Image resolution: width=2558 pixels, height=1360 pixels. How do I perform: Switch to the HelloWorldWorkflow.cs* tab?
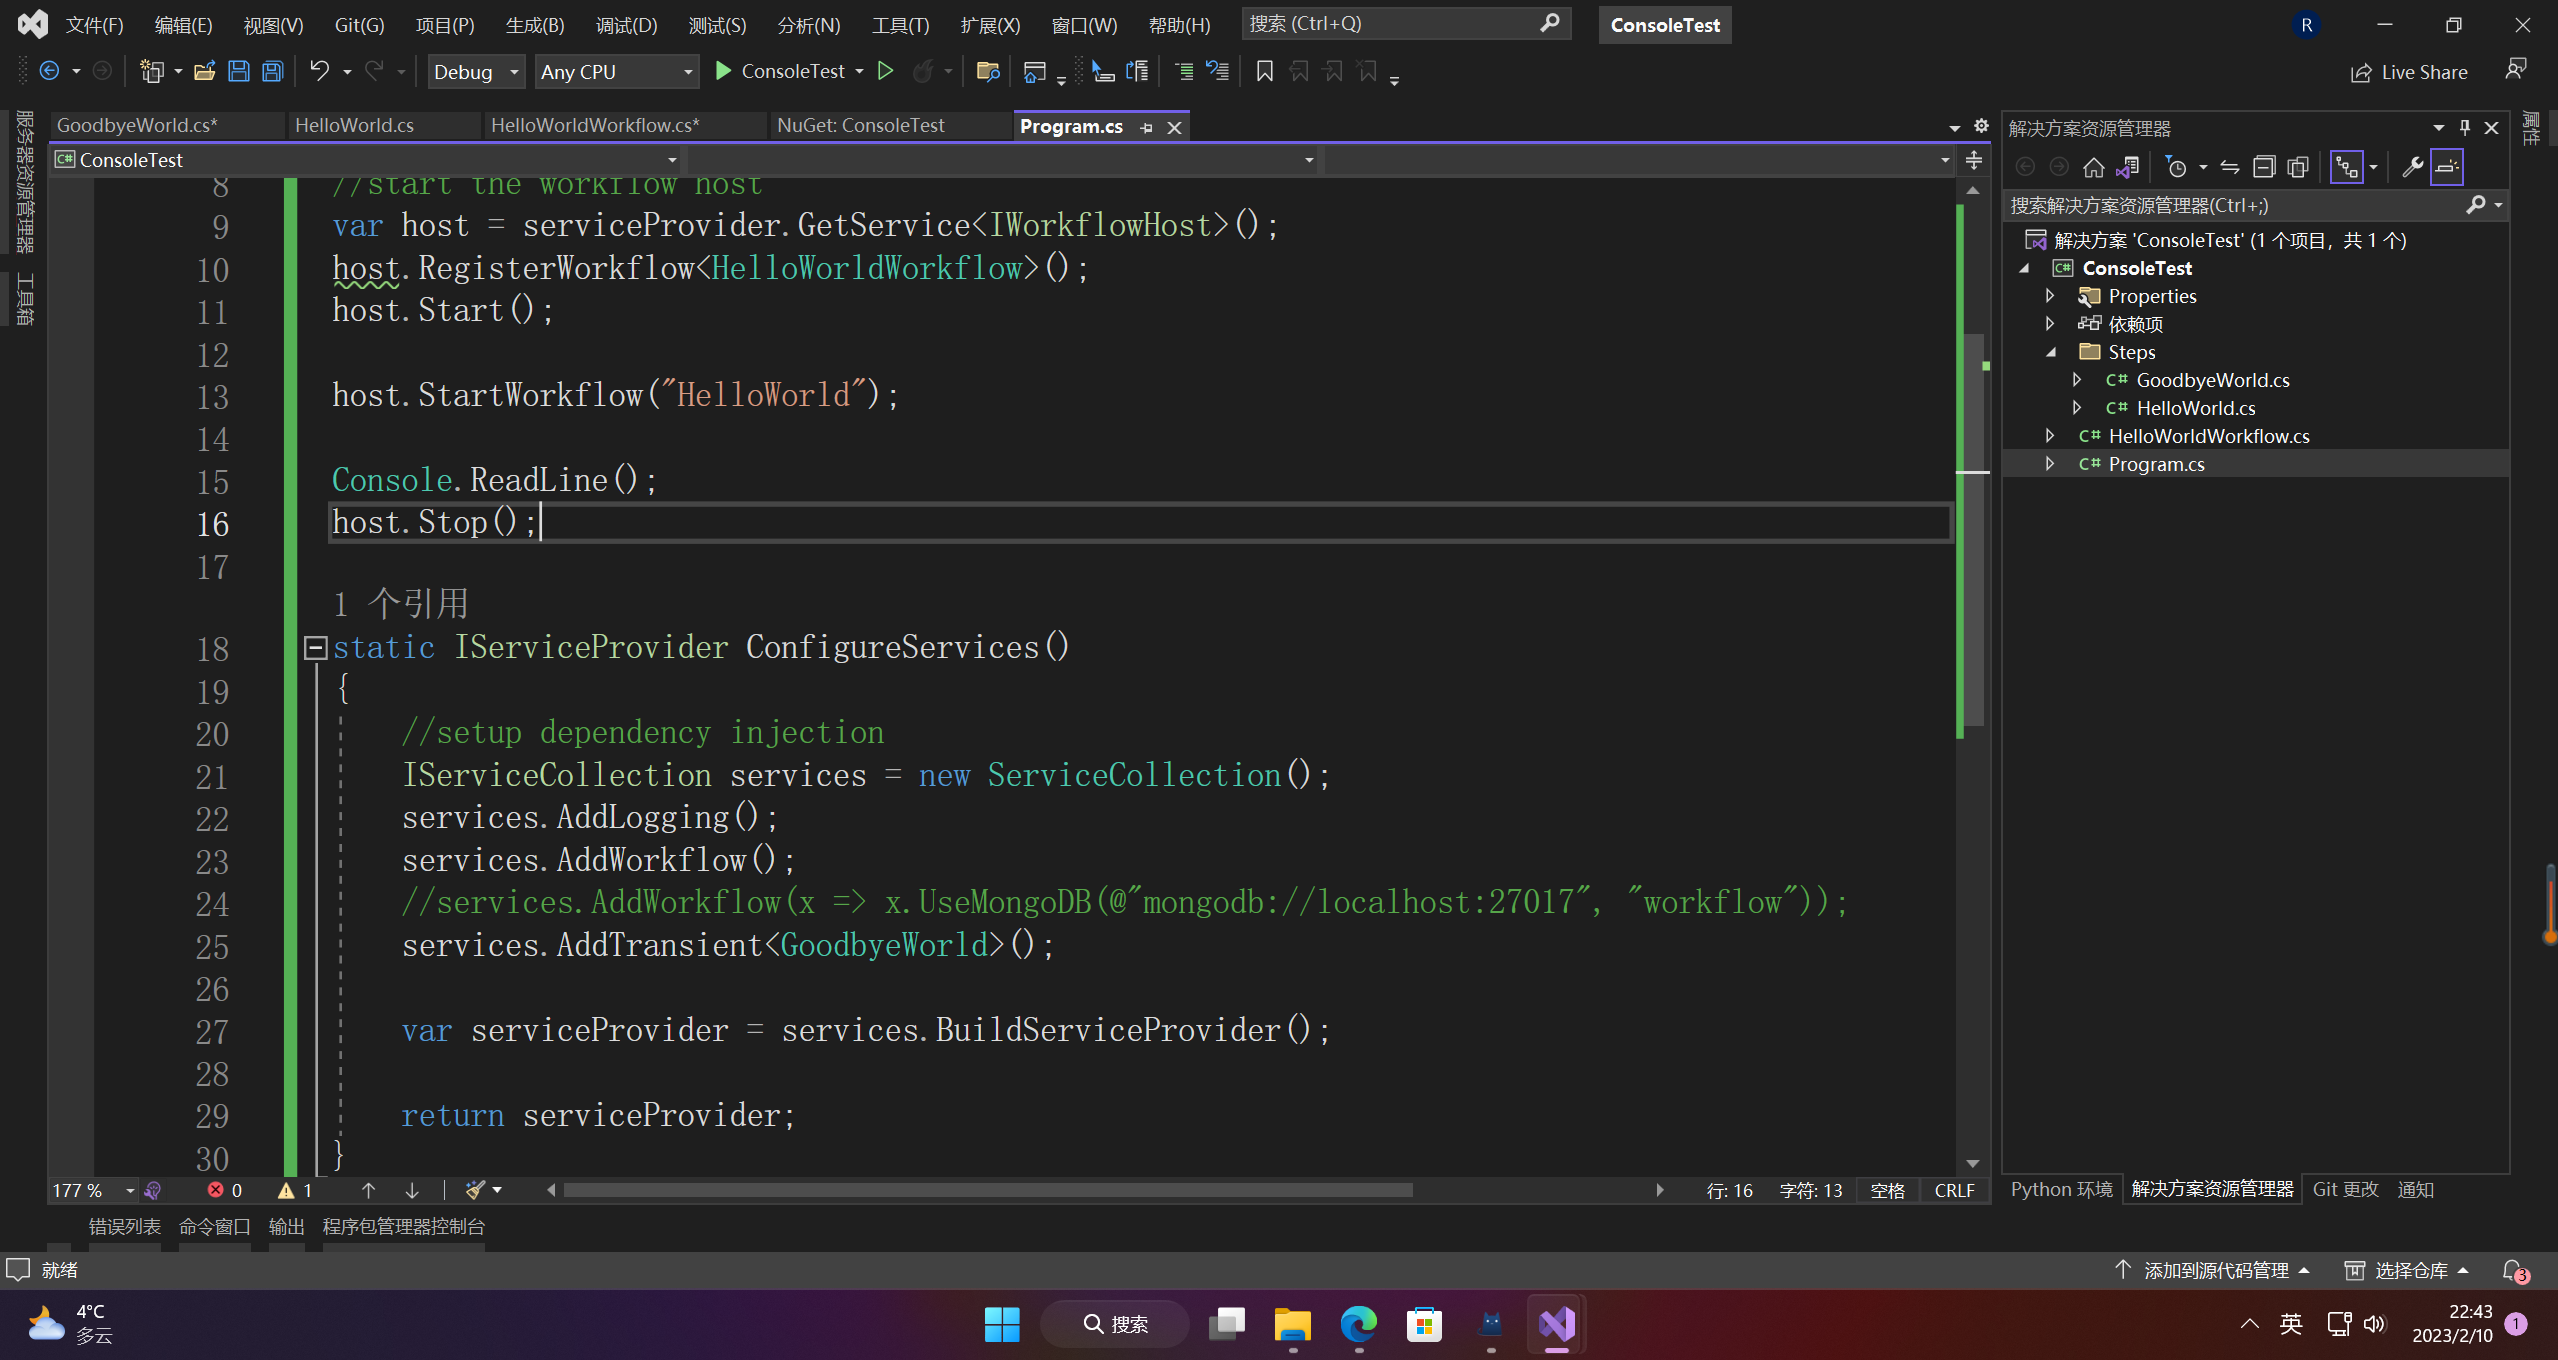(x=595, y=125)
